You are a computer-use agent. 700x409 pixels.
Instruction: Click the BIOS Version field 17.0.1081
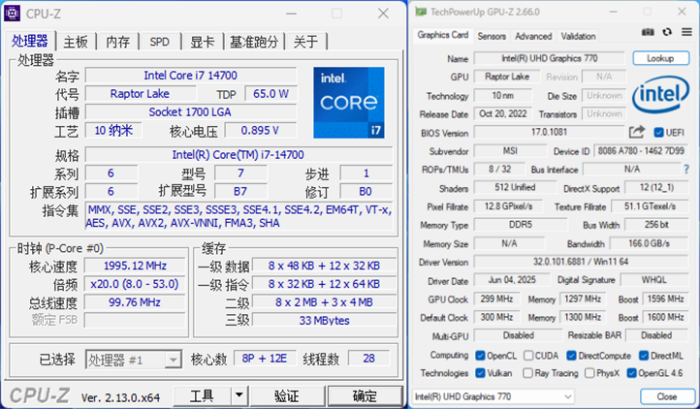pos(549,132)
